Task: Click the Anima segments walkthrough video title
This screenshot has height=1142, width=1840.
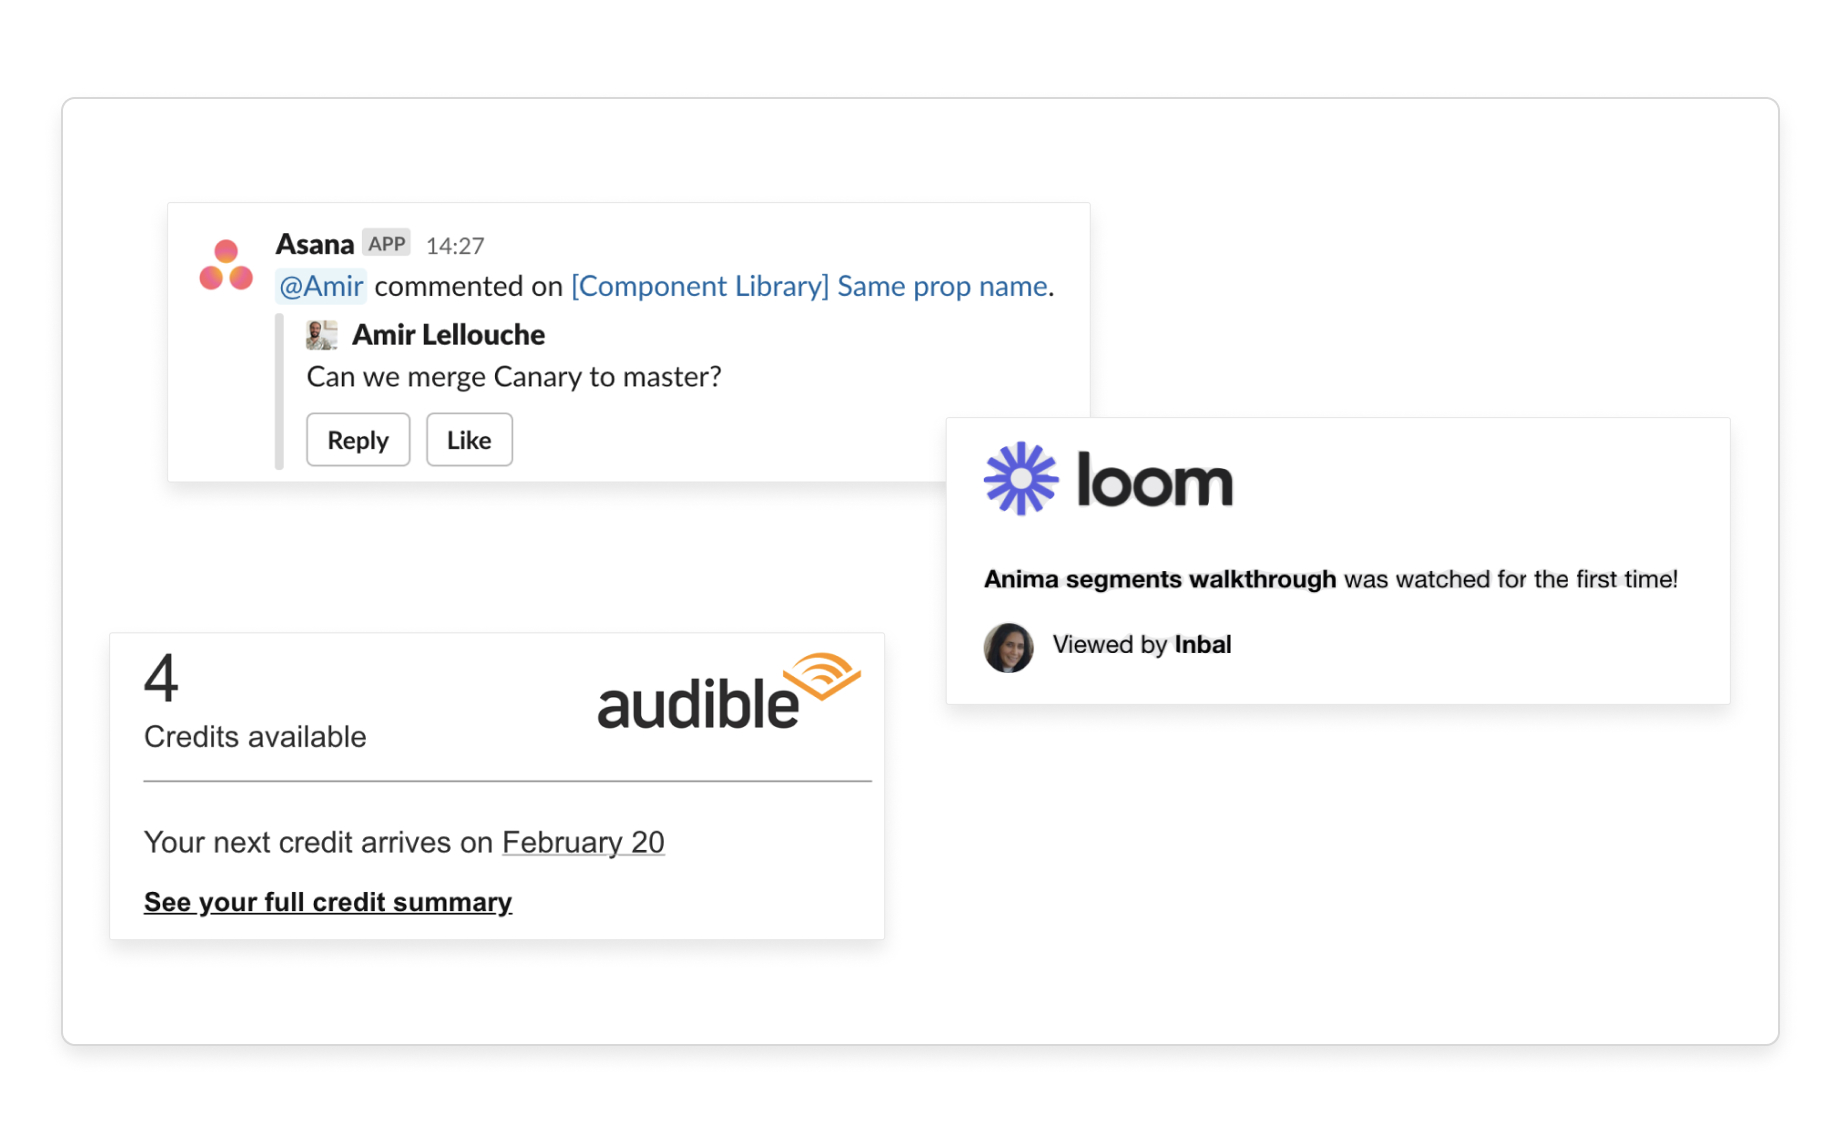Action: click(x=1160, y=580)
